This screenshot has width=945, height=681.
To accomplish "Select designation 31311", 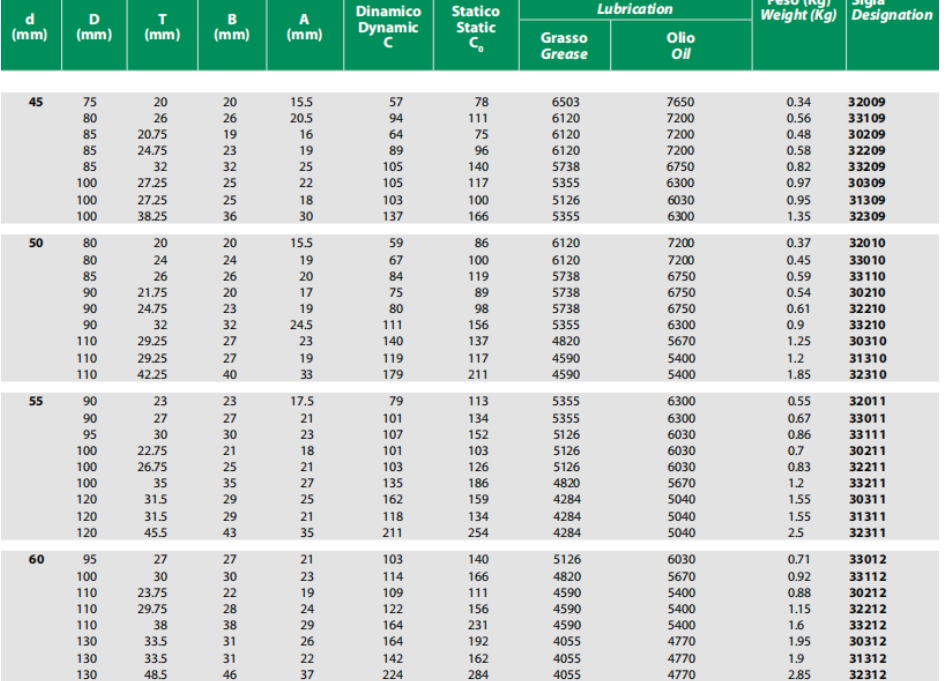I will [x=867, y=517].
